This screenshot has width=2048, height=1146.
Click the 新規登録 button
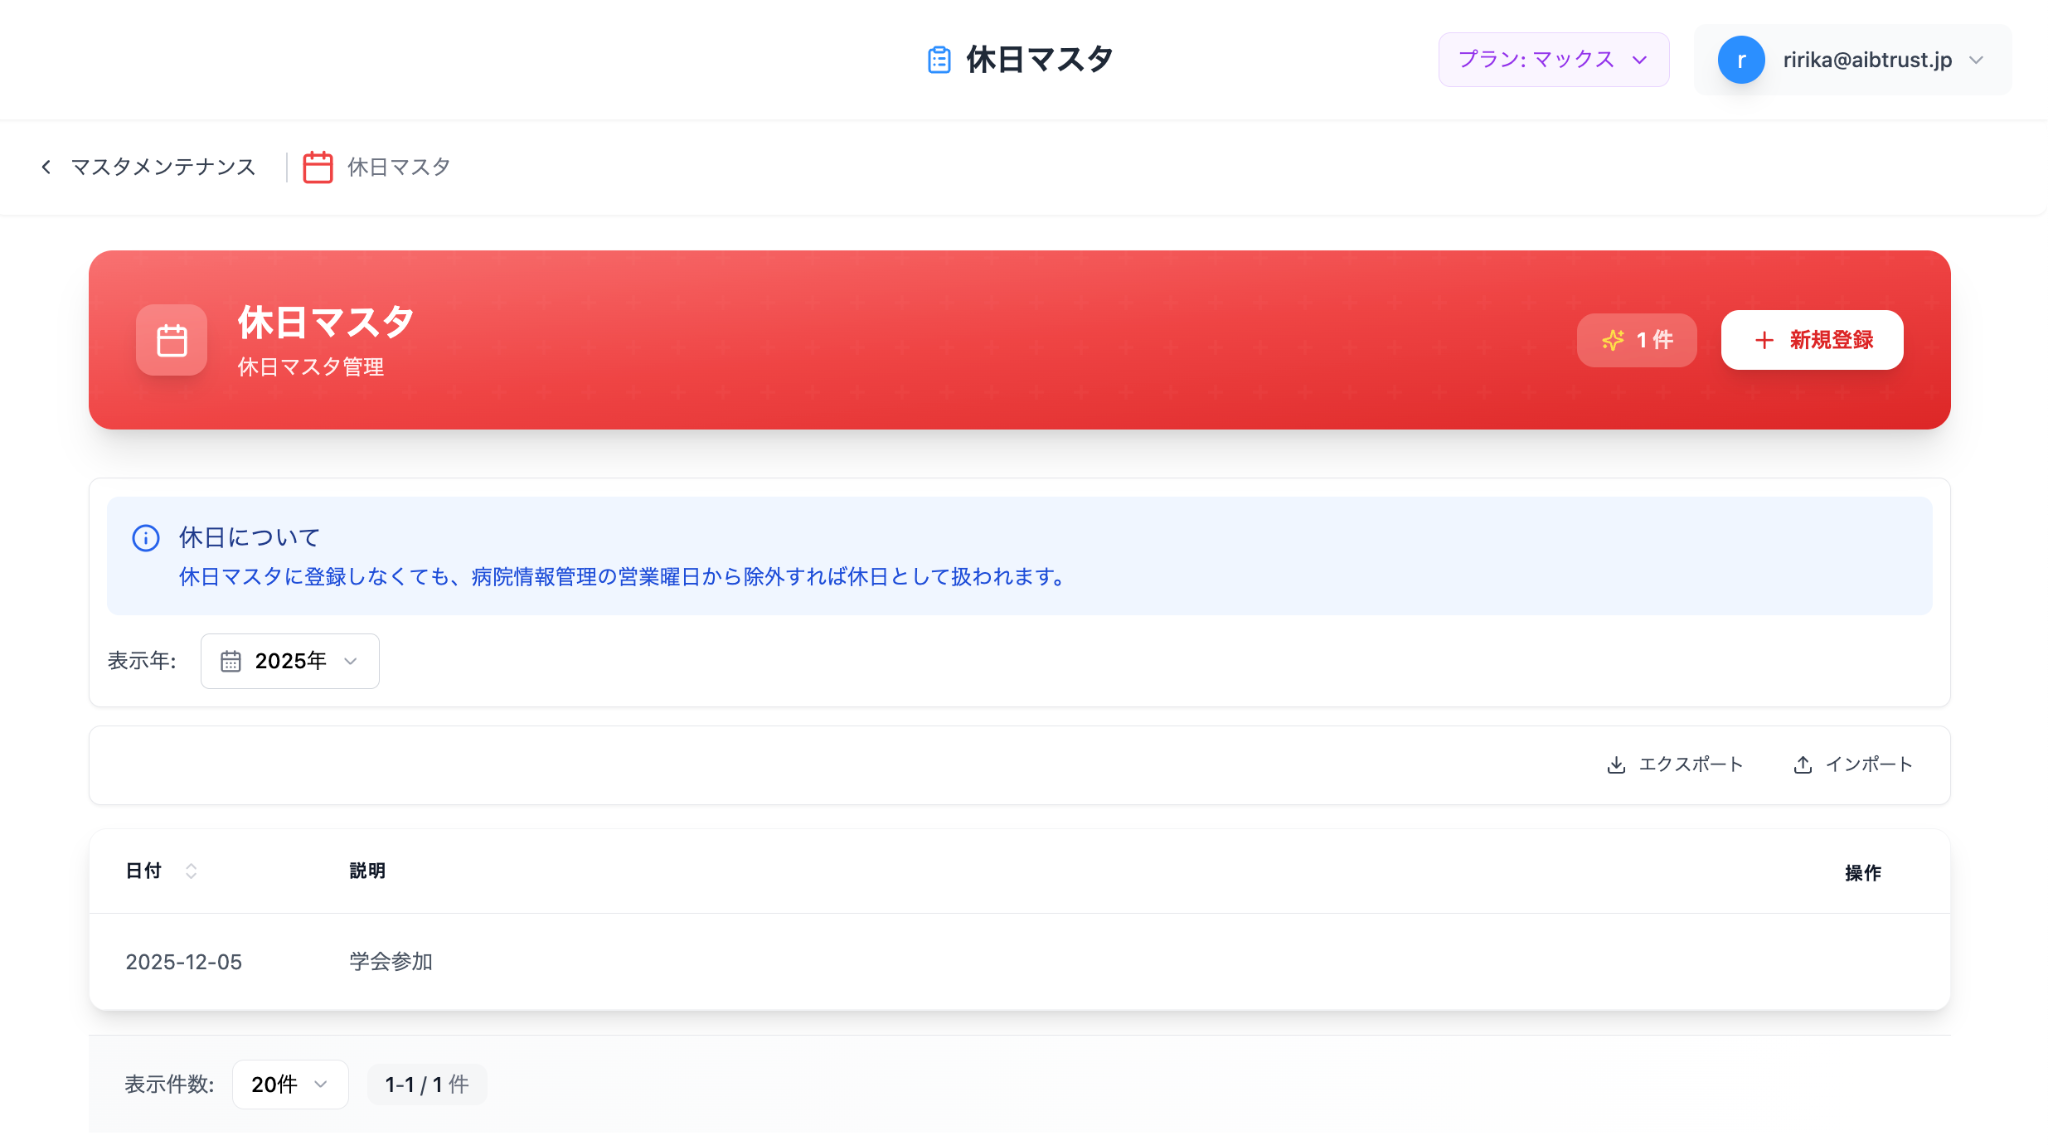pyautogui.click(x=1811, y=340)
